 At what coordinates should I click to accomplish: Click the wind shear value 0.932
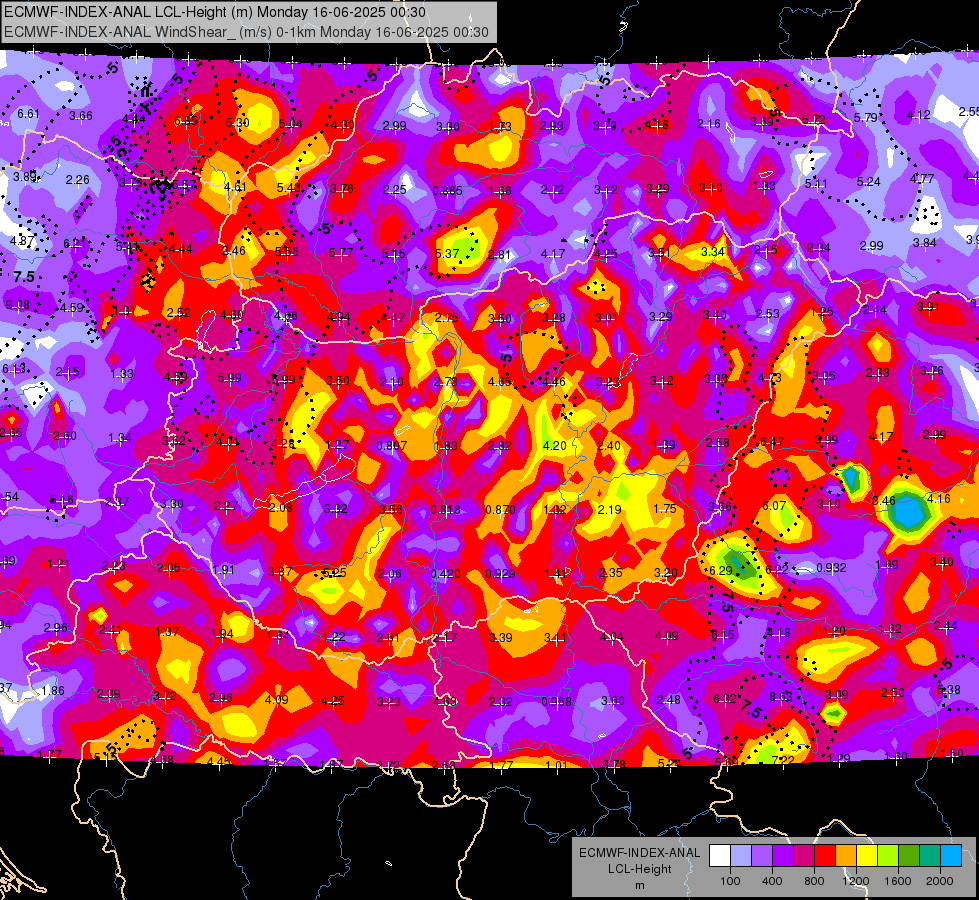[832, 568]
